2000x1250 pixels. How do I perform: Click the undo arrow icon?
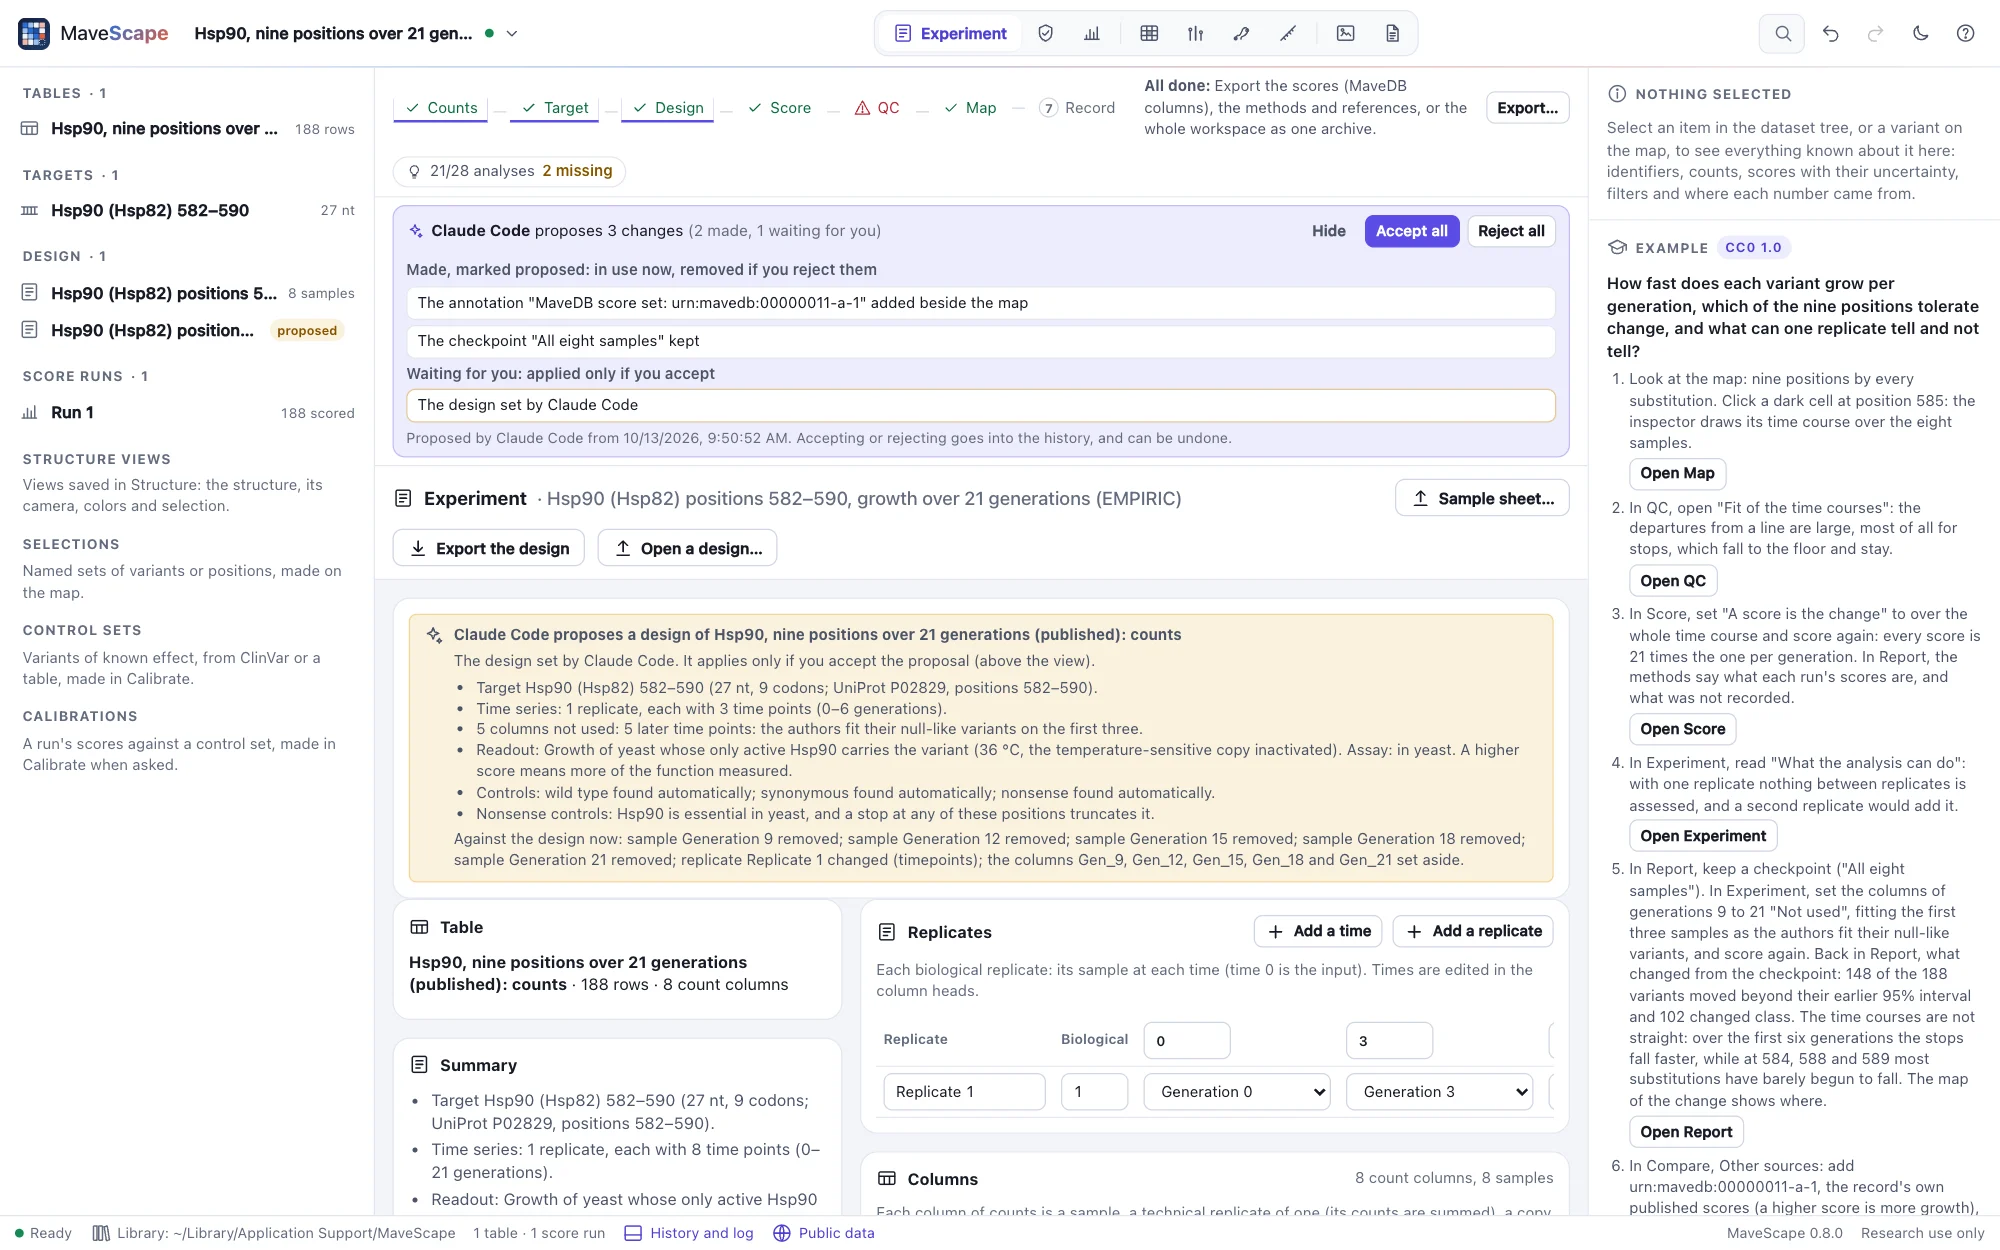[1830, 33]
